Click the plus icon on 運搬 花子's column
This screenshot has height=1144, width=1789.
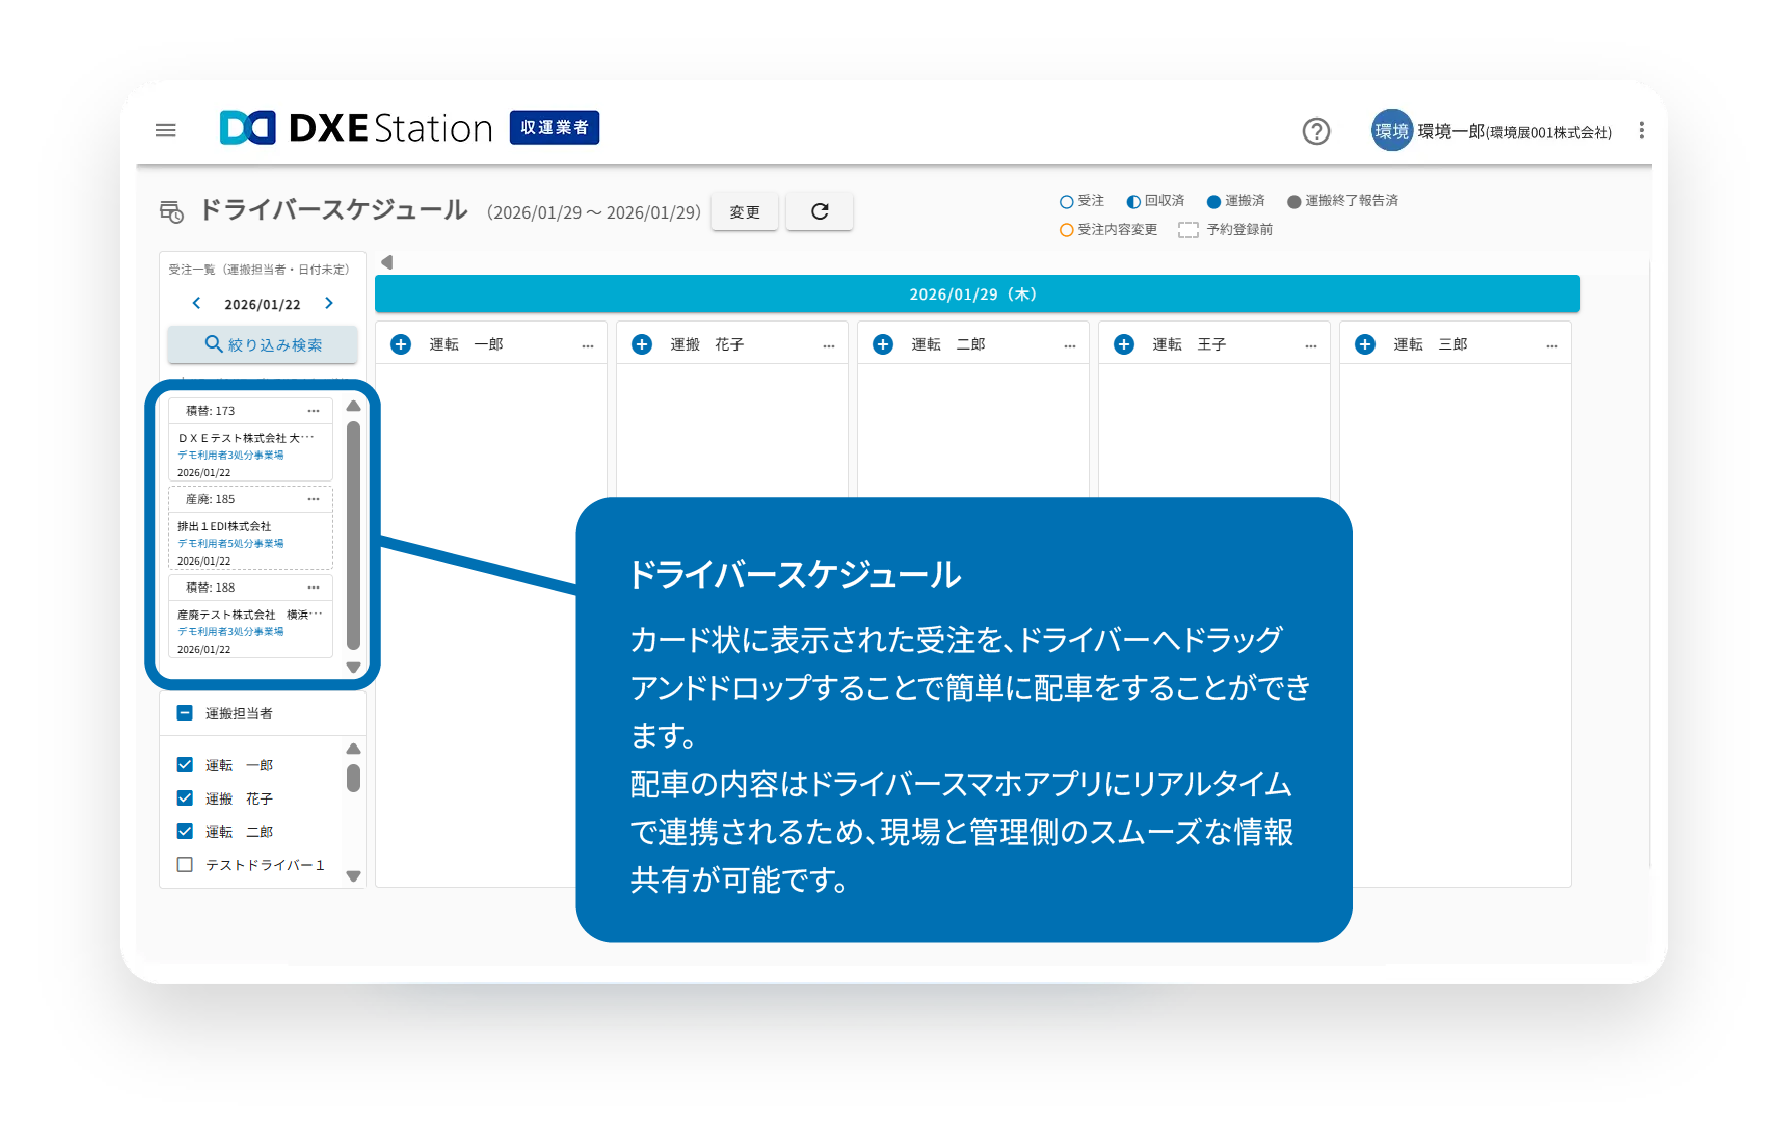642,343
